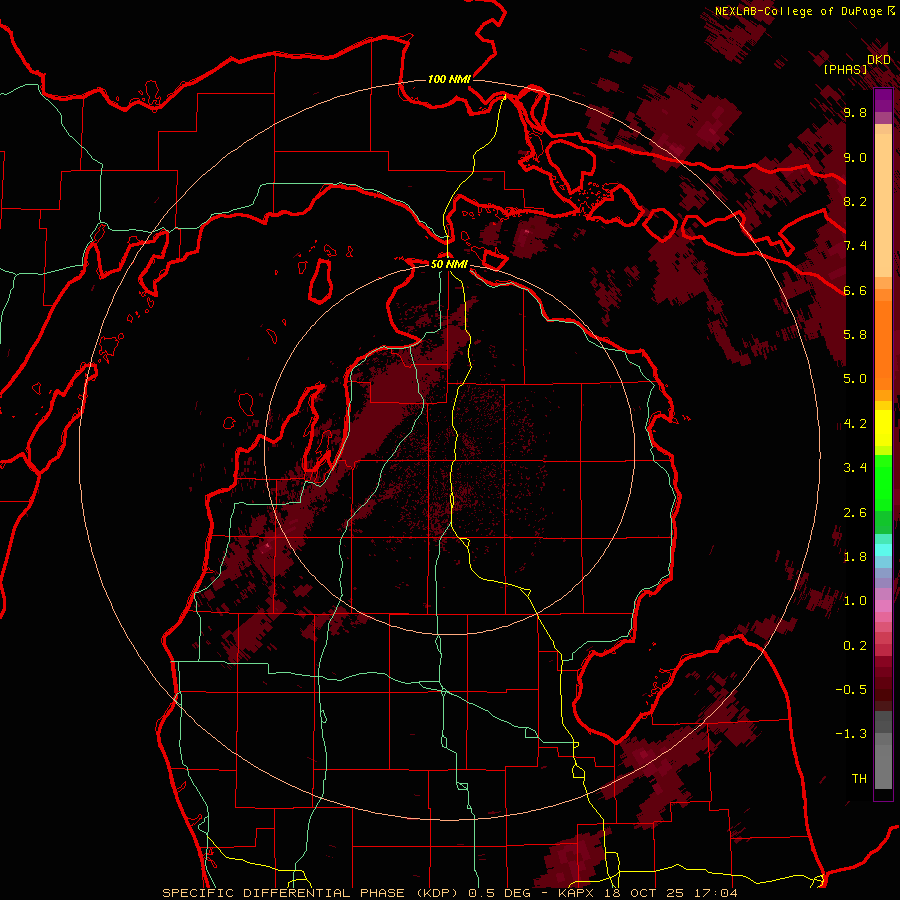Pick the cyan segment of the color bar

point(883,550)
